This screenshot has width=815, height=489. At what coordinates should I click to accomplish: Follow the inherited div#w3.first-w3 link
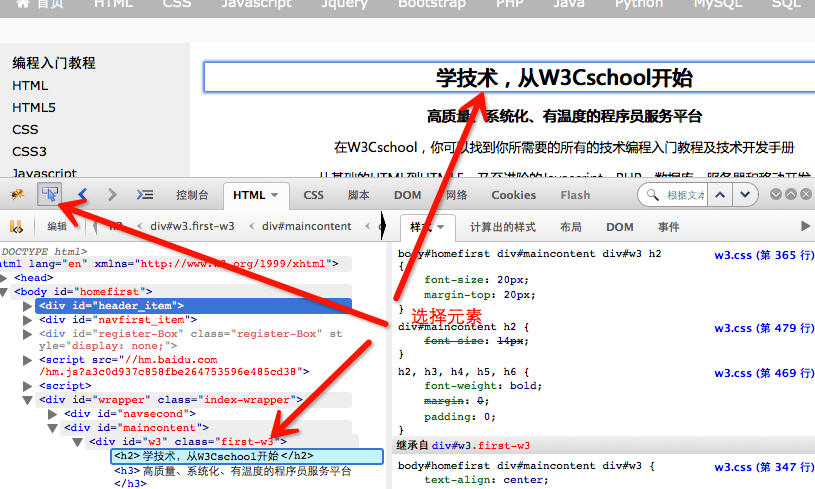(481, 446)
